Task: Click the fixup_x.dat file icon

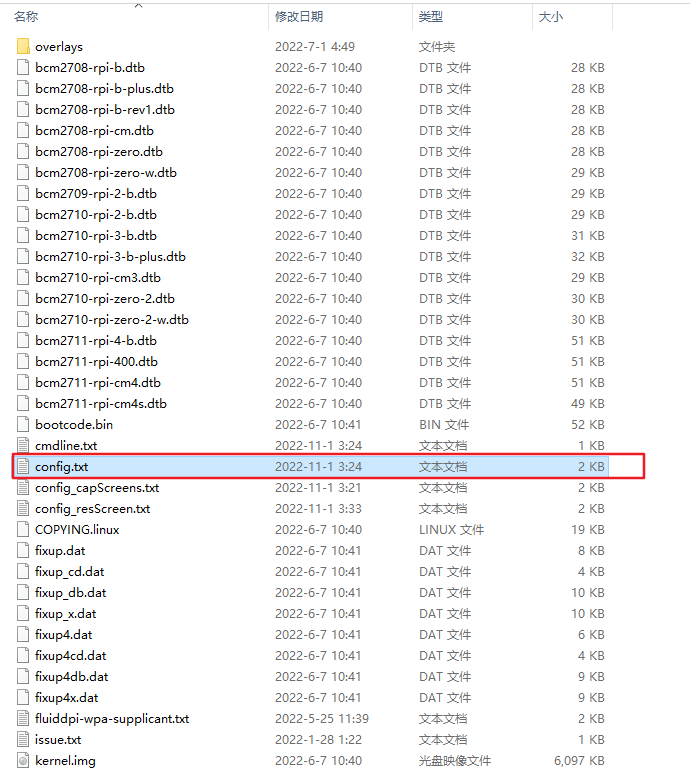Action: (23, 614)
